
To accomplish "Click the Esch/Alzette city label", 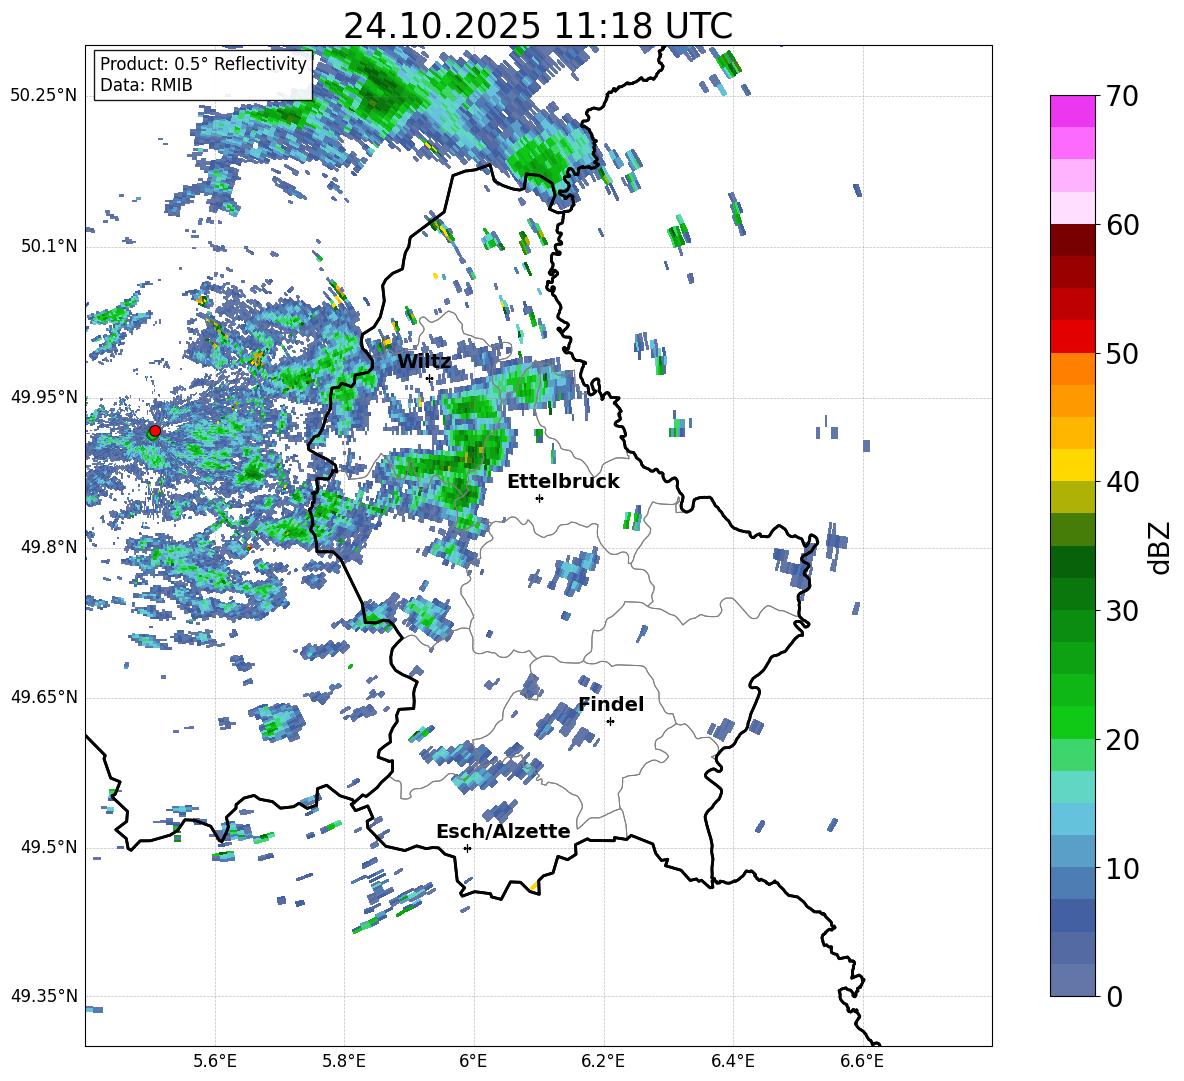I will coord(503,831).
